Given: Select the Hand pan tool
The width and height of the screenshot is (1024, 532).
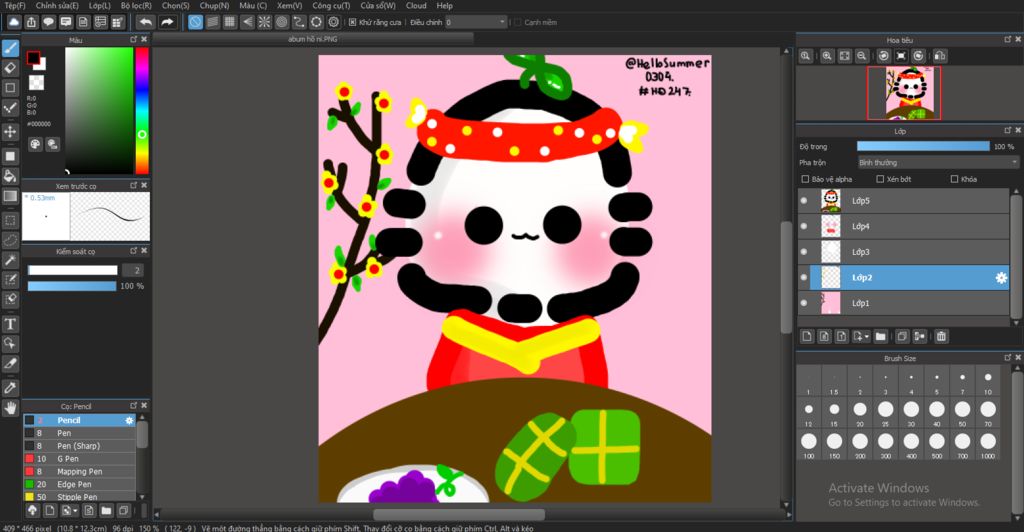Looking at the screenshot, I should tap(10, 407).
